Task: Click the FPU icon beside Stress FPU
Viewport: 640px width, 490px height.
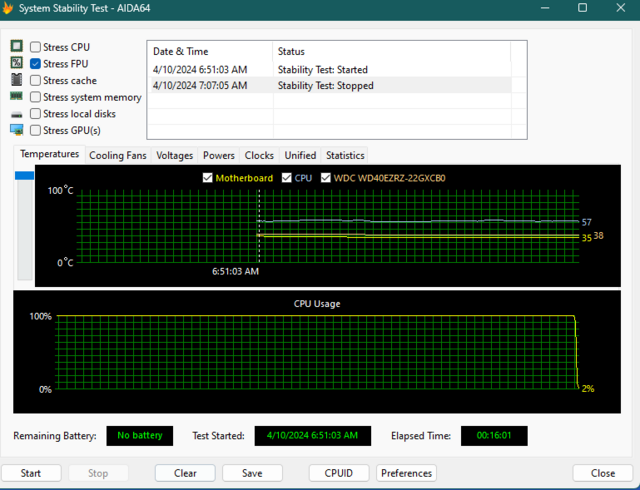Action: pos(16,64)
